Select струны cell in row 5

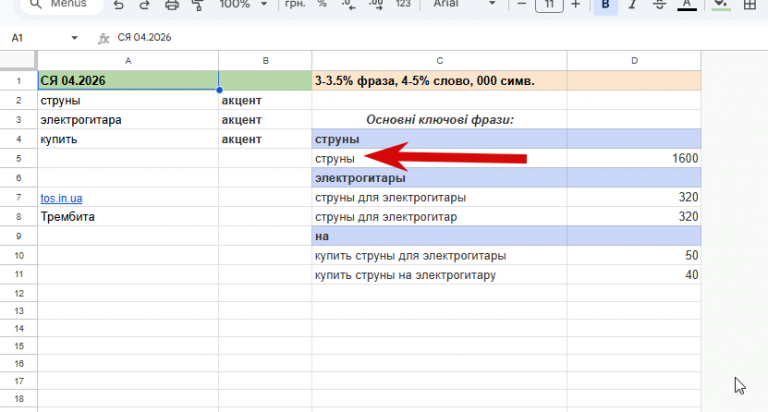(x=439, y=158)
